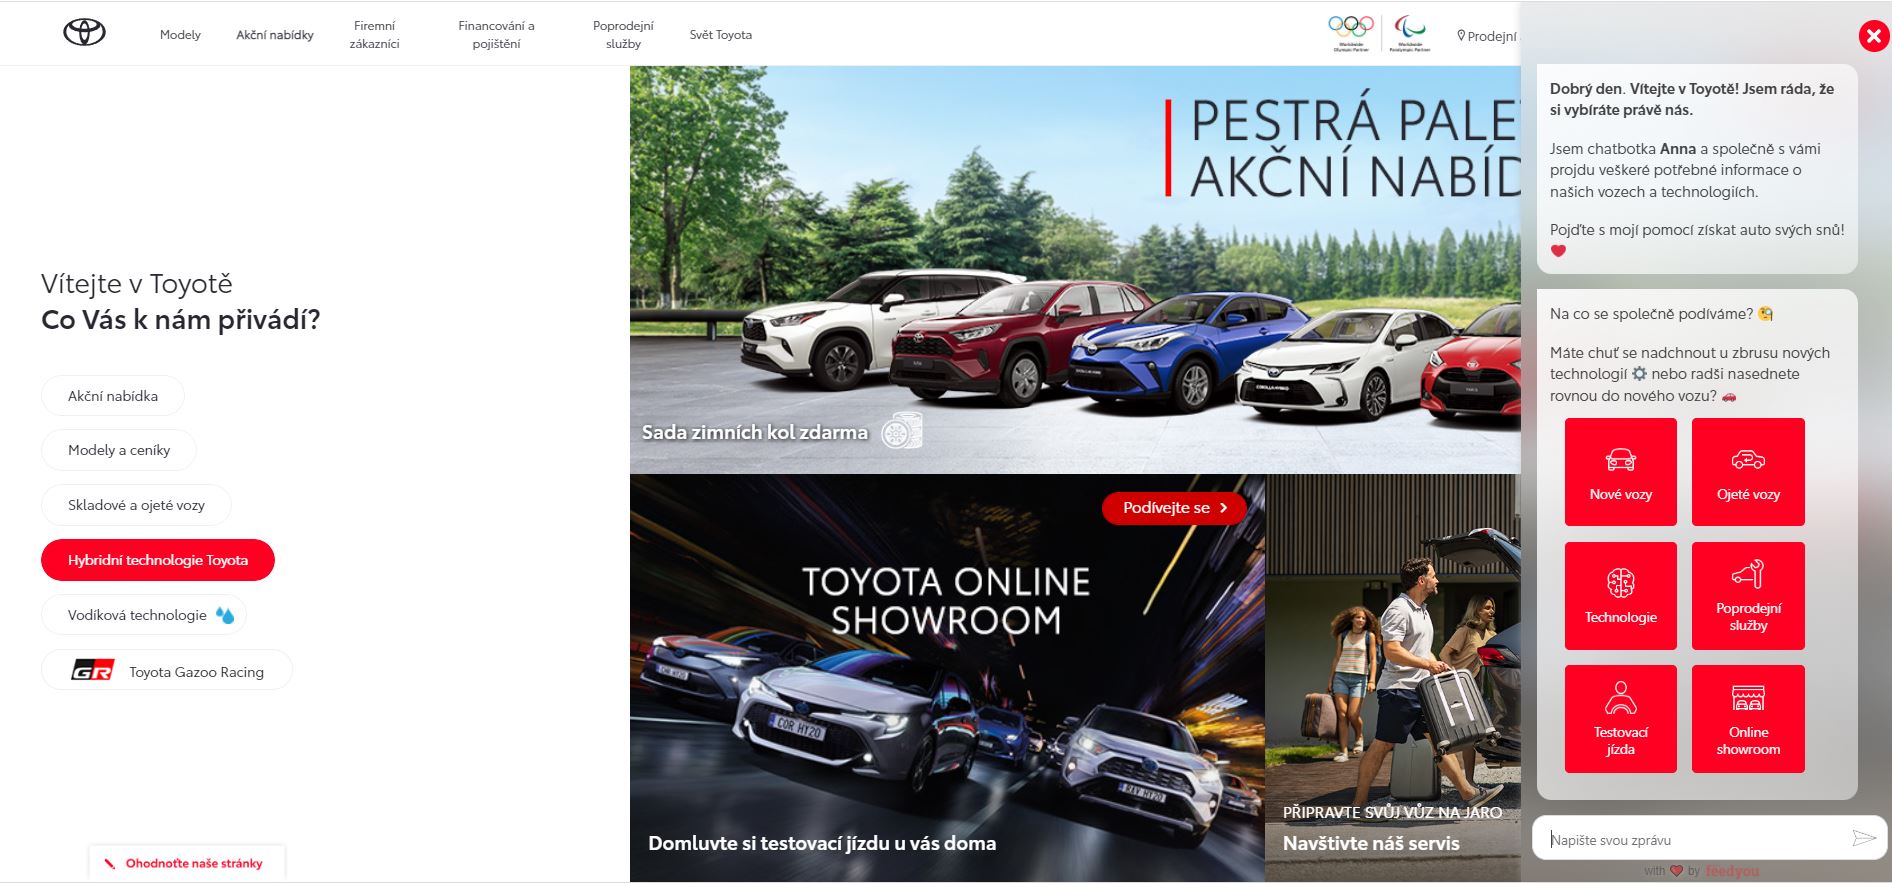Click the Podívejte se button
The image size is (1892, 883).
click(x=1174, y=508)
